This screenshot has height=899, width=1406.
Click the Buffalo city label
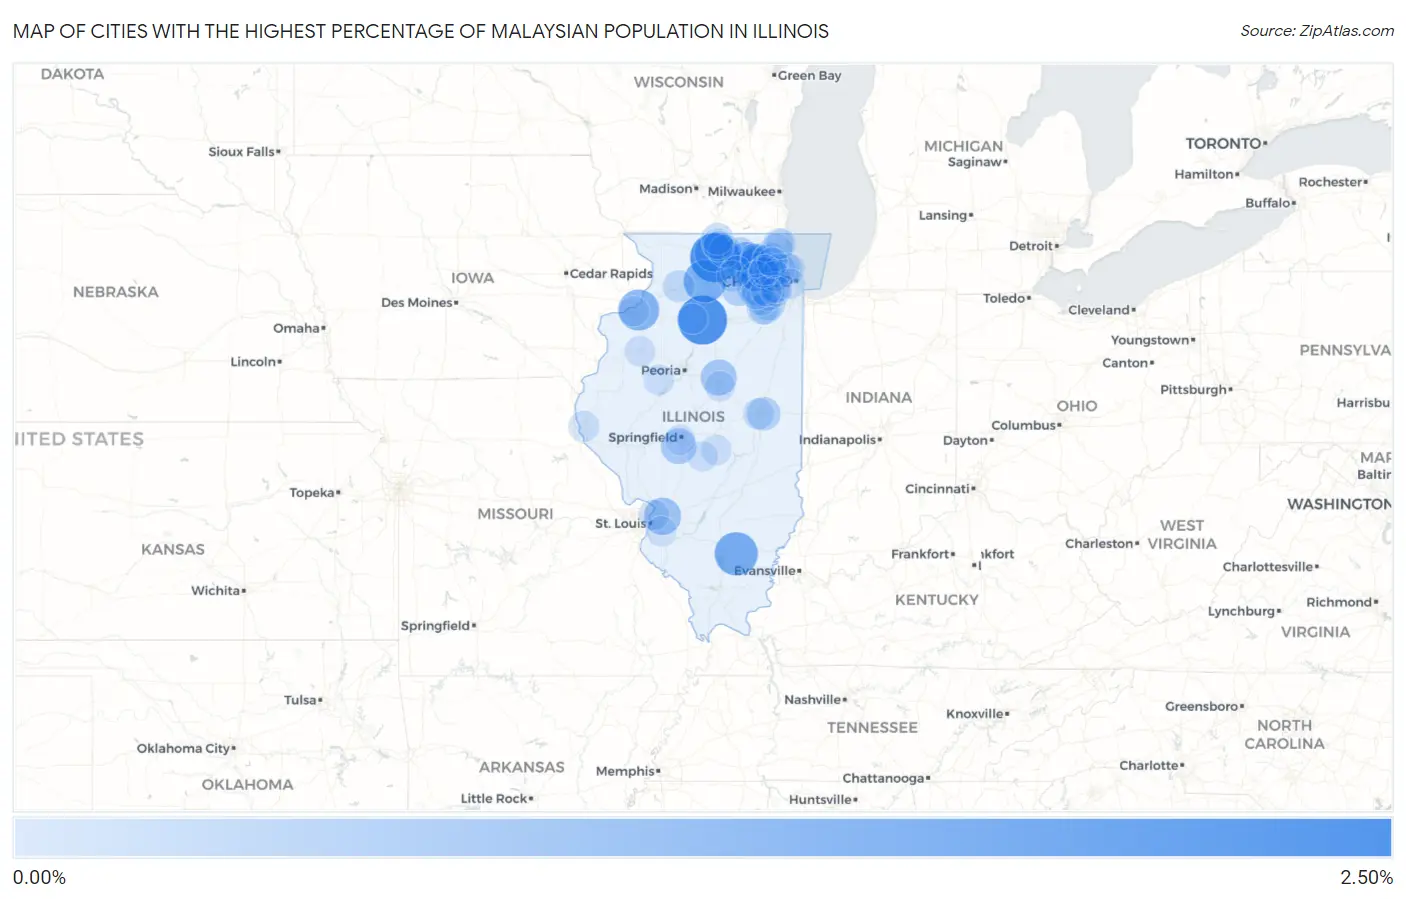[x=1270, y=202]
